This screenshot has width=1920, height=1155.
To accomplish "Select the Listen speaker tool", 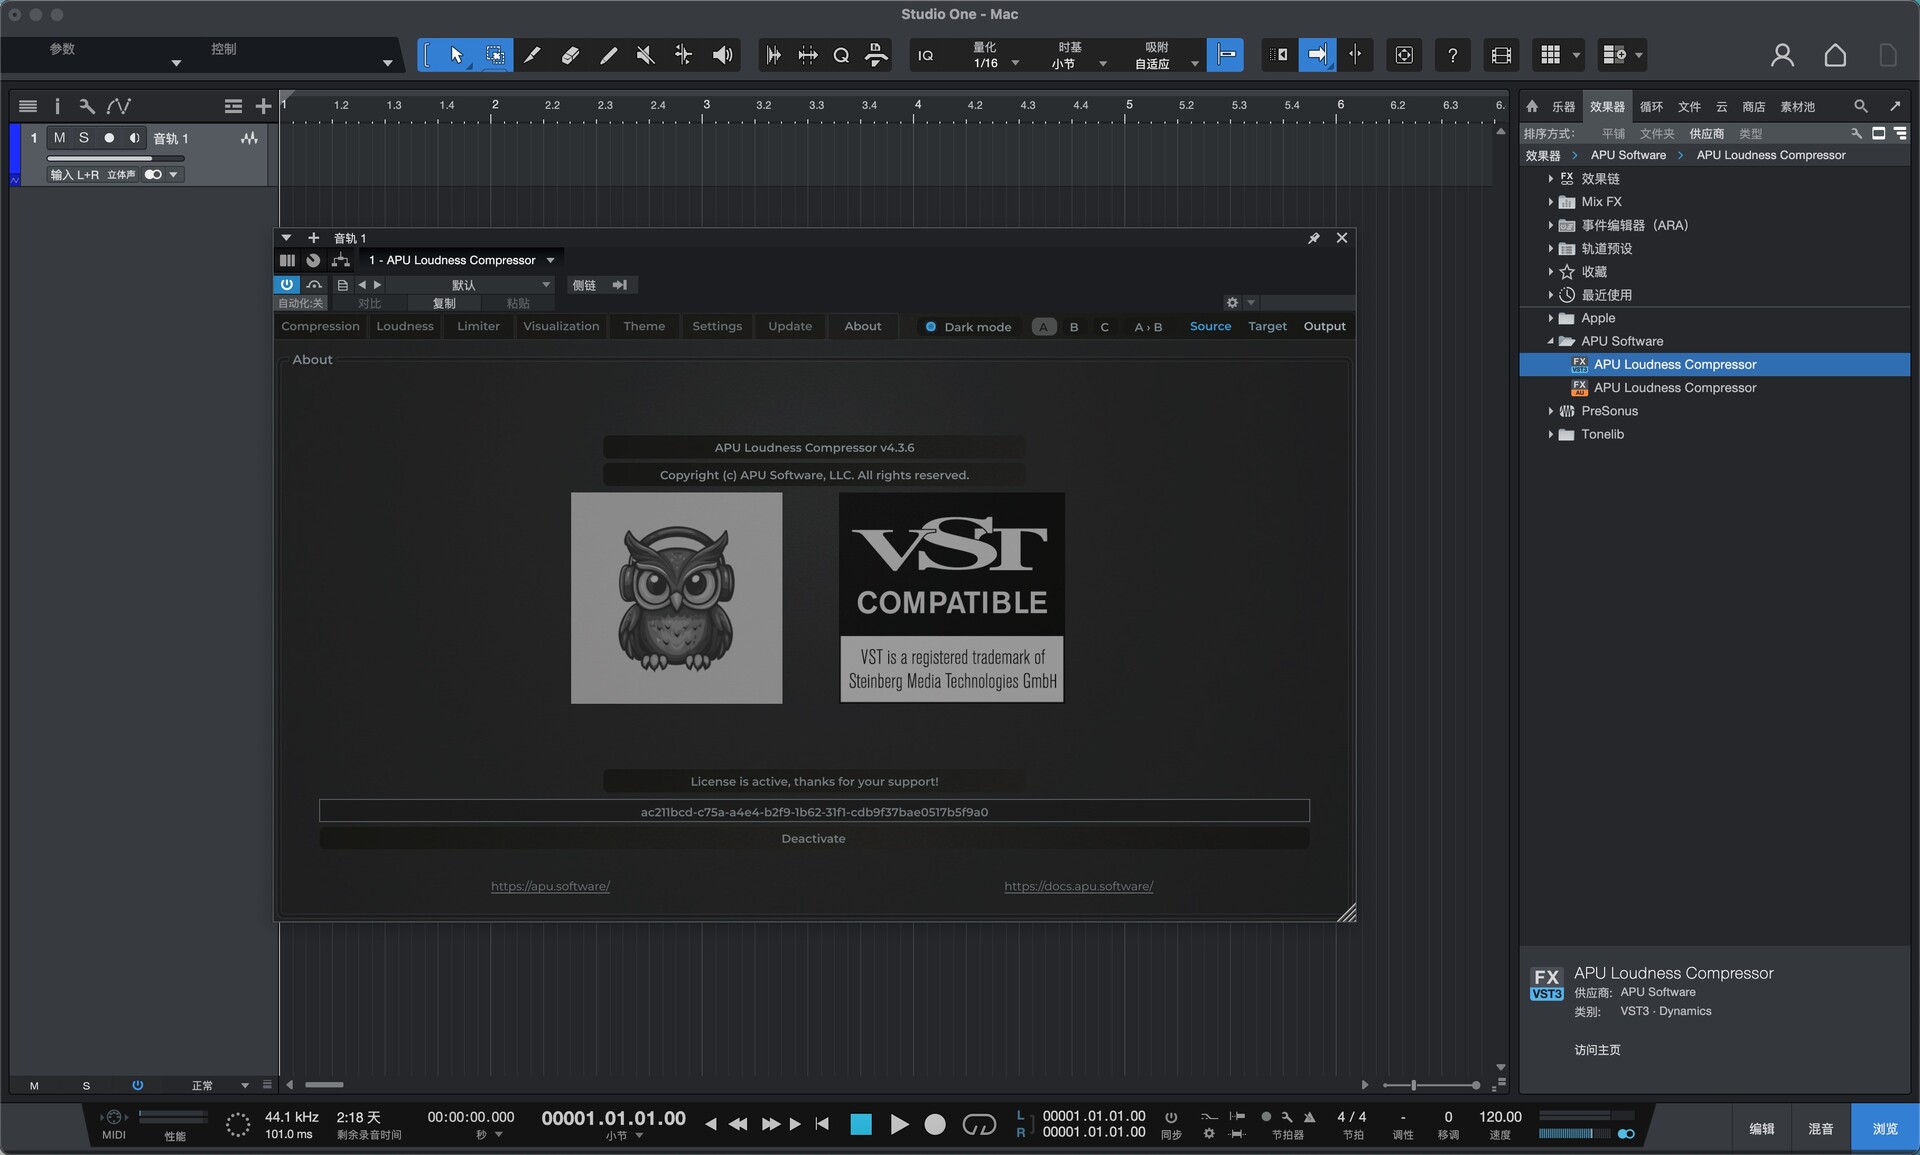I will pos(722,55).
